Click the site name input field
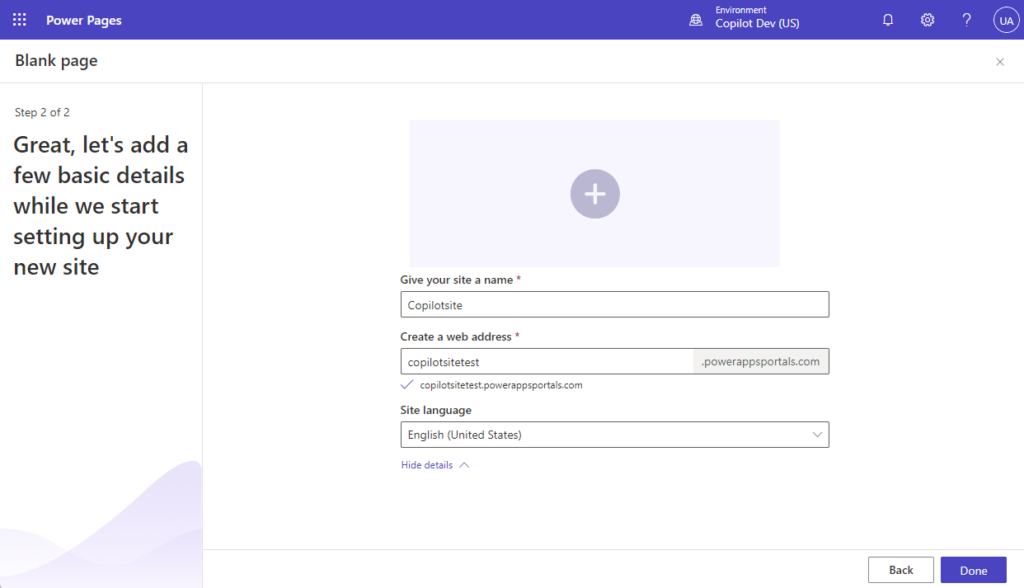The height and width of the screenshot is (588, 1024). 615,304
